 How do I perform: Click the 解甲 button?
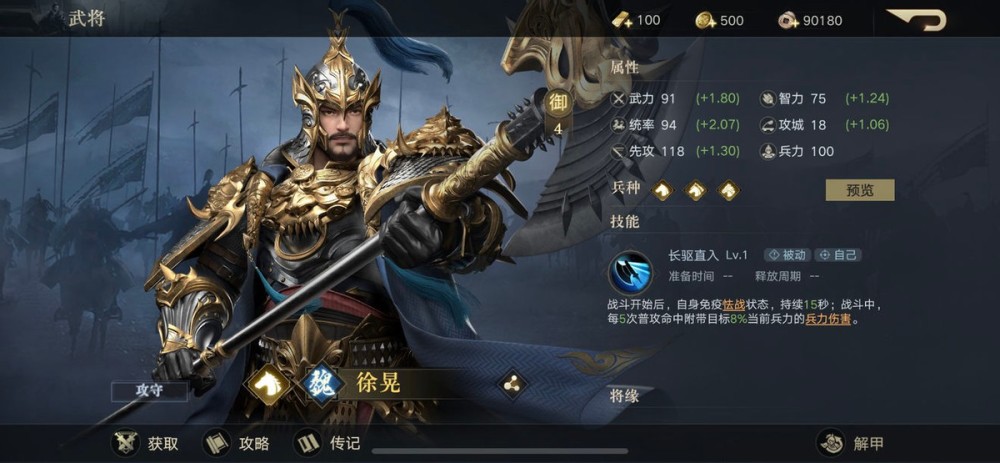tap(851, 443)
